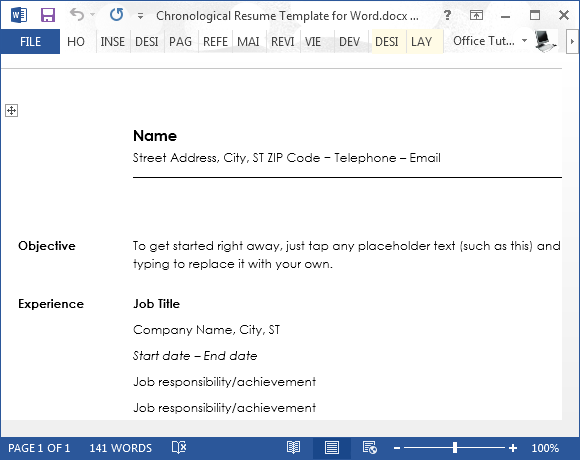
Task: Click the table move handle icon
Action: click(x=11, y=111)
